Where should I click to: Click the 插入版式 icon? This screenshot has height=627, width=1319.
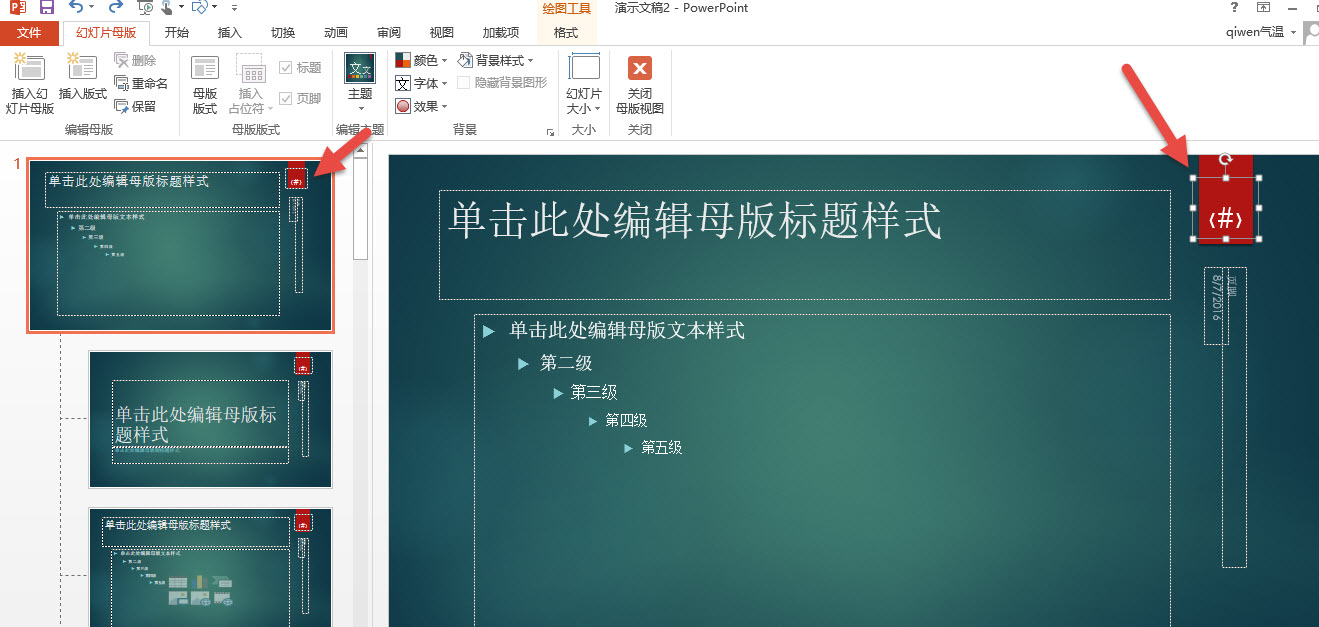(x=80, y=80)
